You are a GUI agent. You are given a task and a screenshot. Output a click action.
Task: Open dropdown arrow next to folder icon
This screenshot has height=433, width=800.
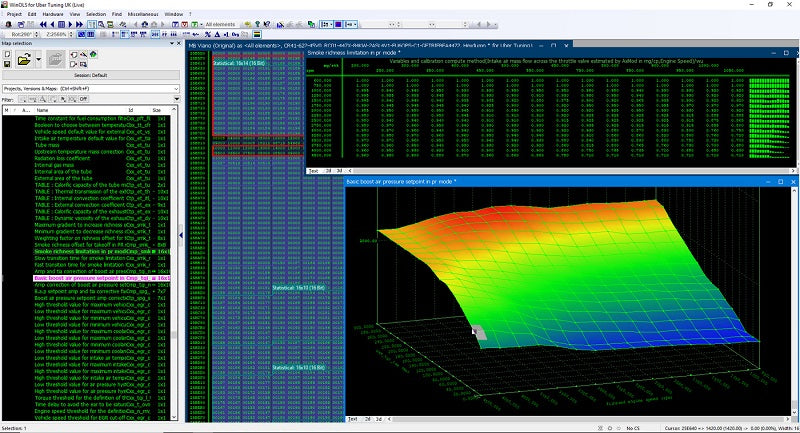click(41, 61)
